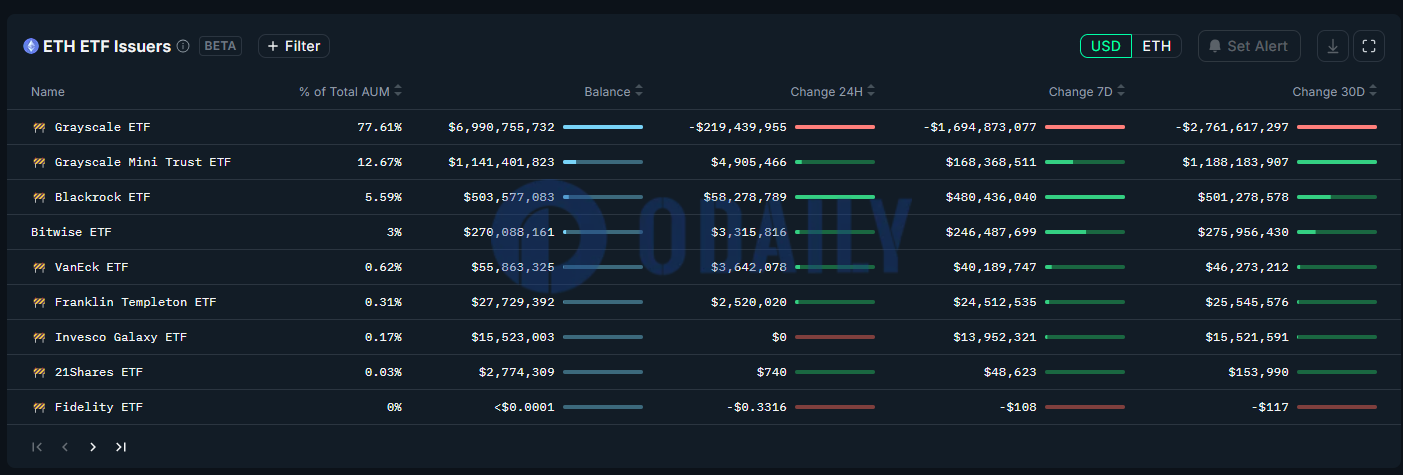Switch the currency toggle to USD
The height and width of the screenshot is (475, 1403).
pos(1106,46)
